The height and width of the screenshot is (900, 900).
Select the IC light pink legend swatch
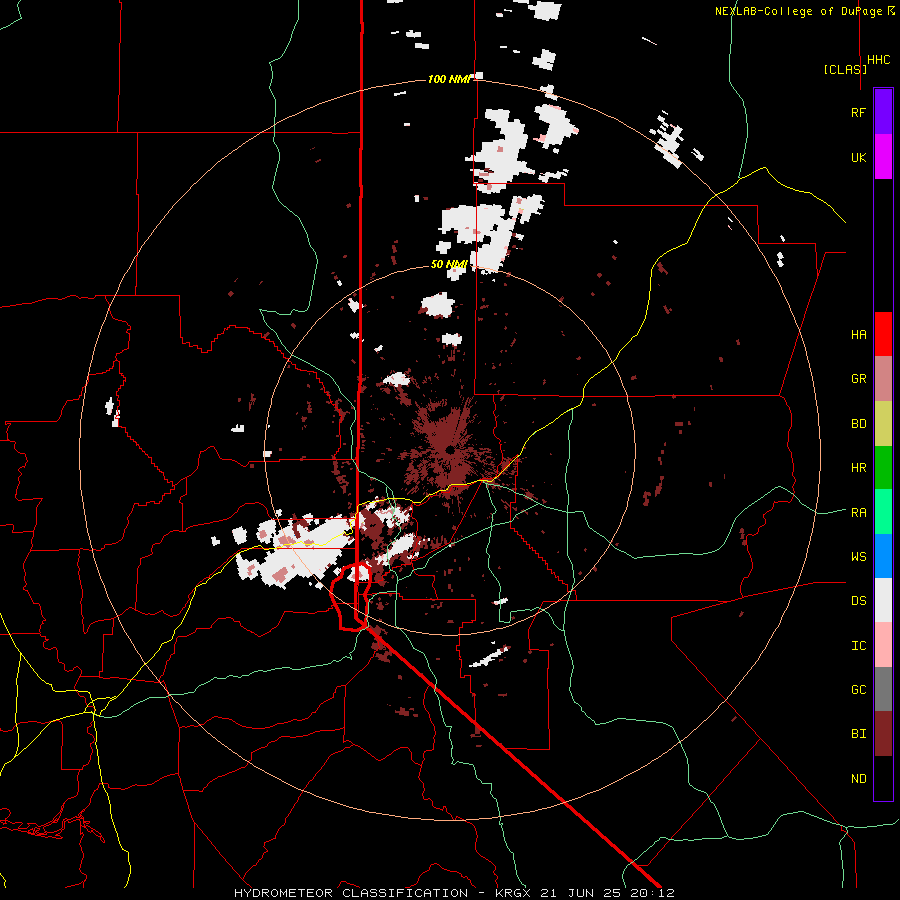pos(883,645)
